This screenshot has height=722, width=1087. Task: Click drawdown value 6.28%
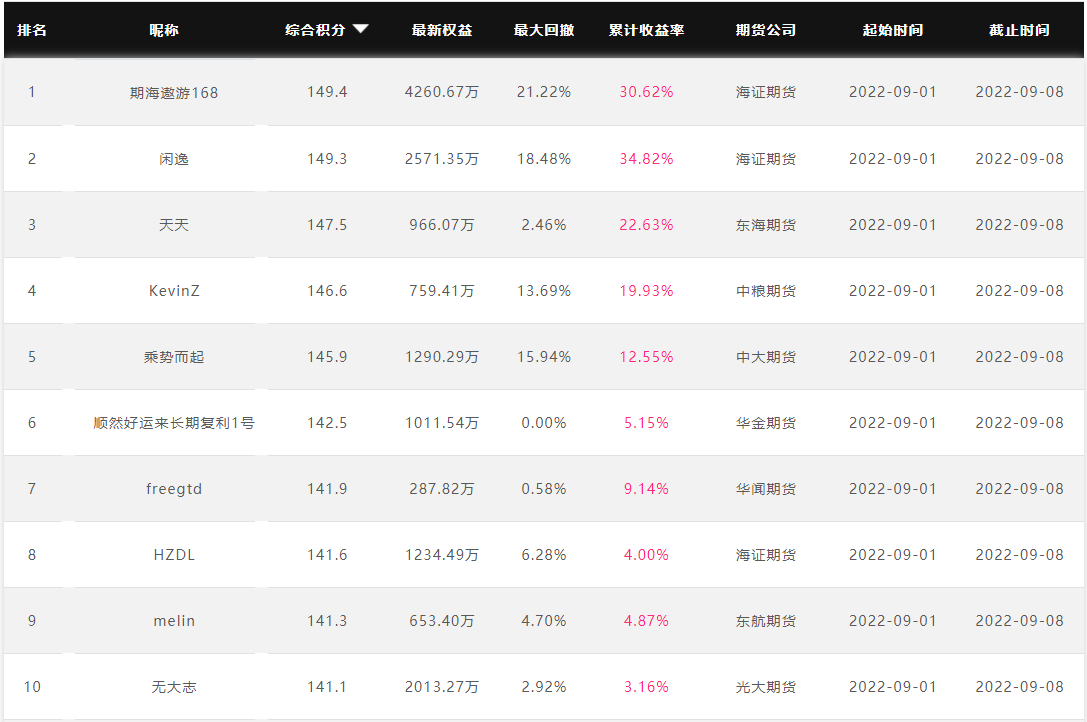pyautogui.click(x=544, y=554)
